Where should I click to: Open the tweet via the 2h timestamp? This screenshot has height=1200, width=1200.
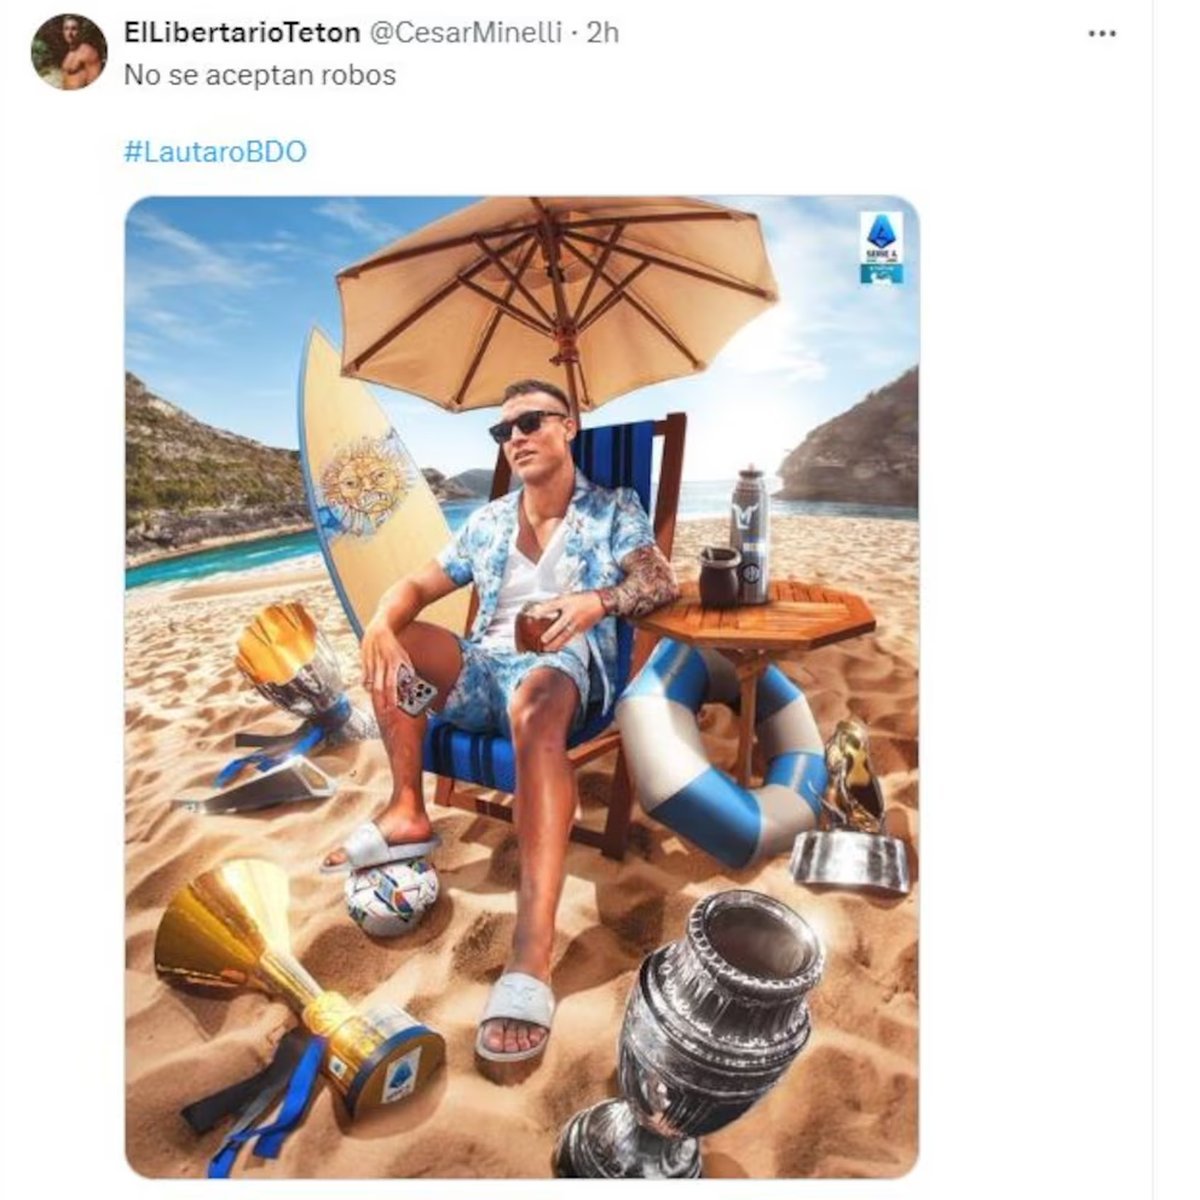coord(602,33)
